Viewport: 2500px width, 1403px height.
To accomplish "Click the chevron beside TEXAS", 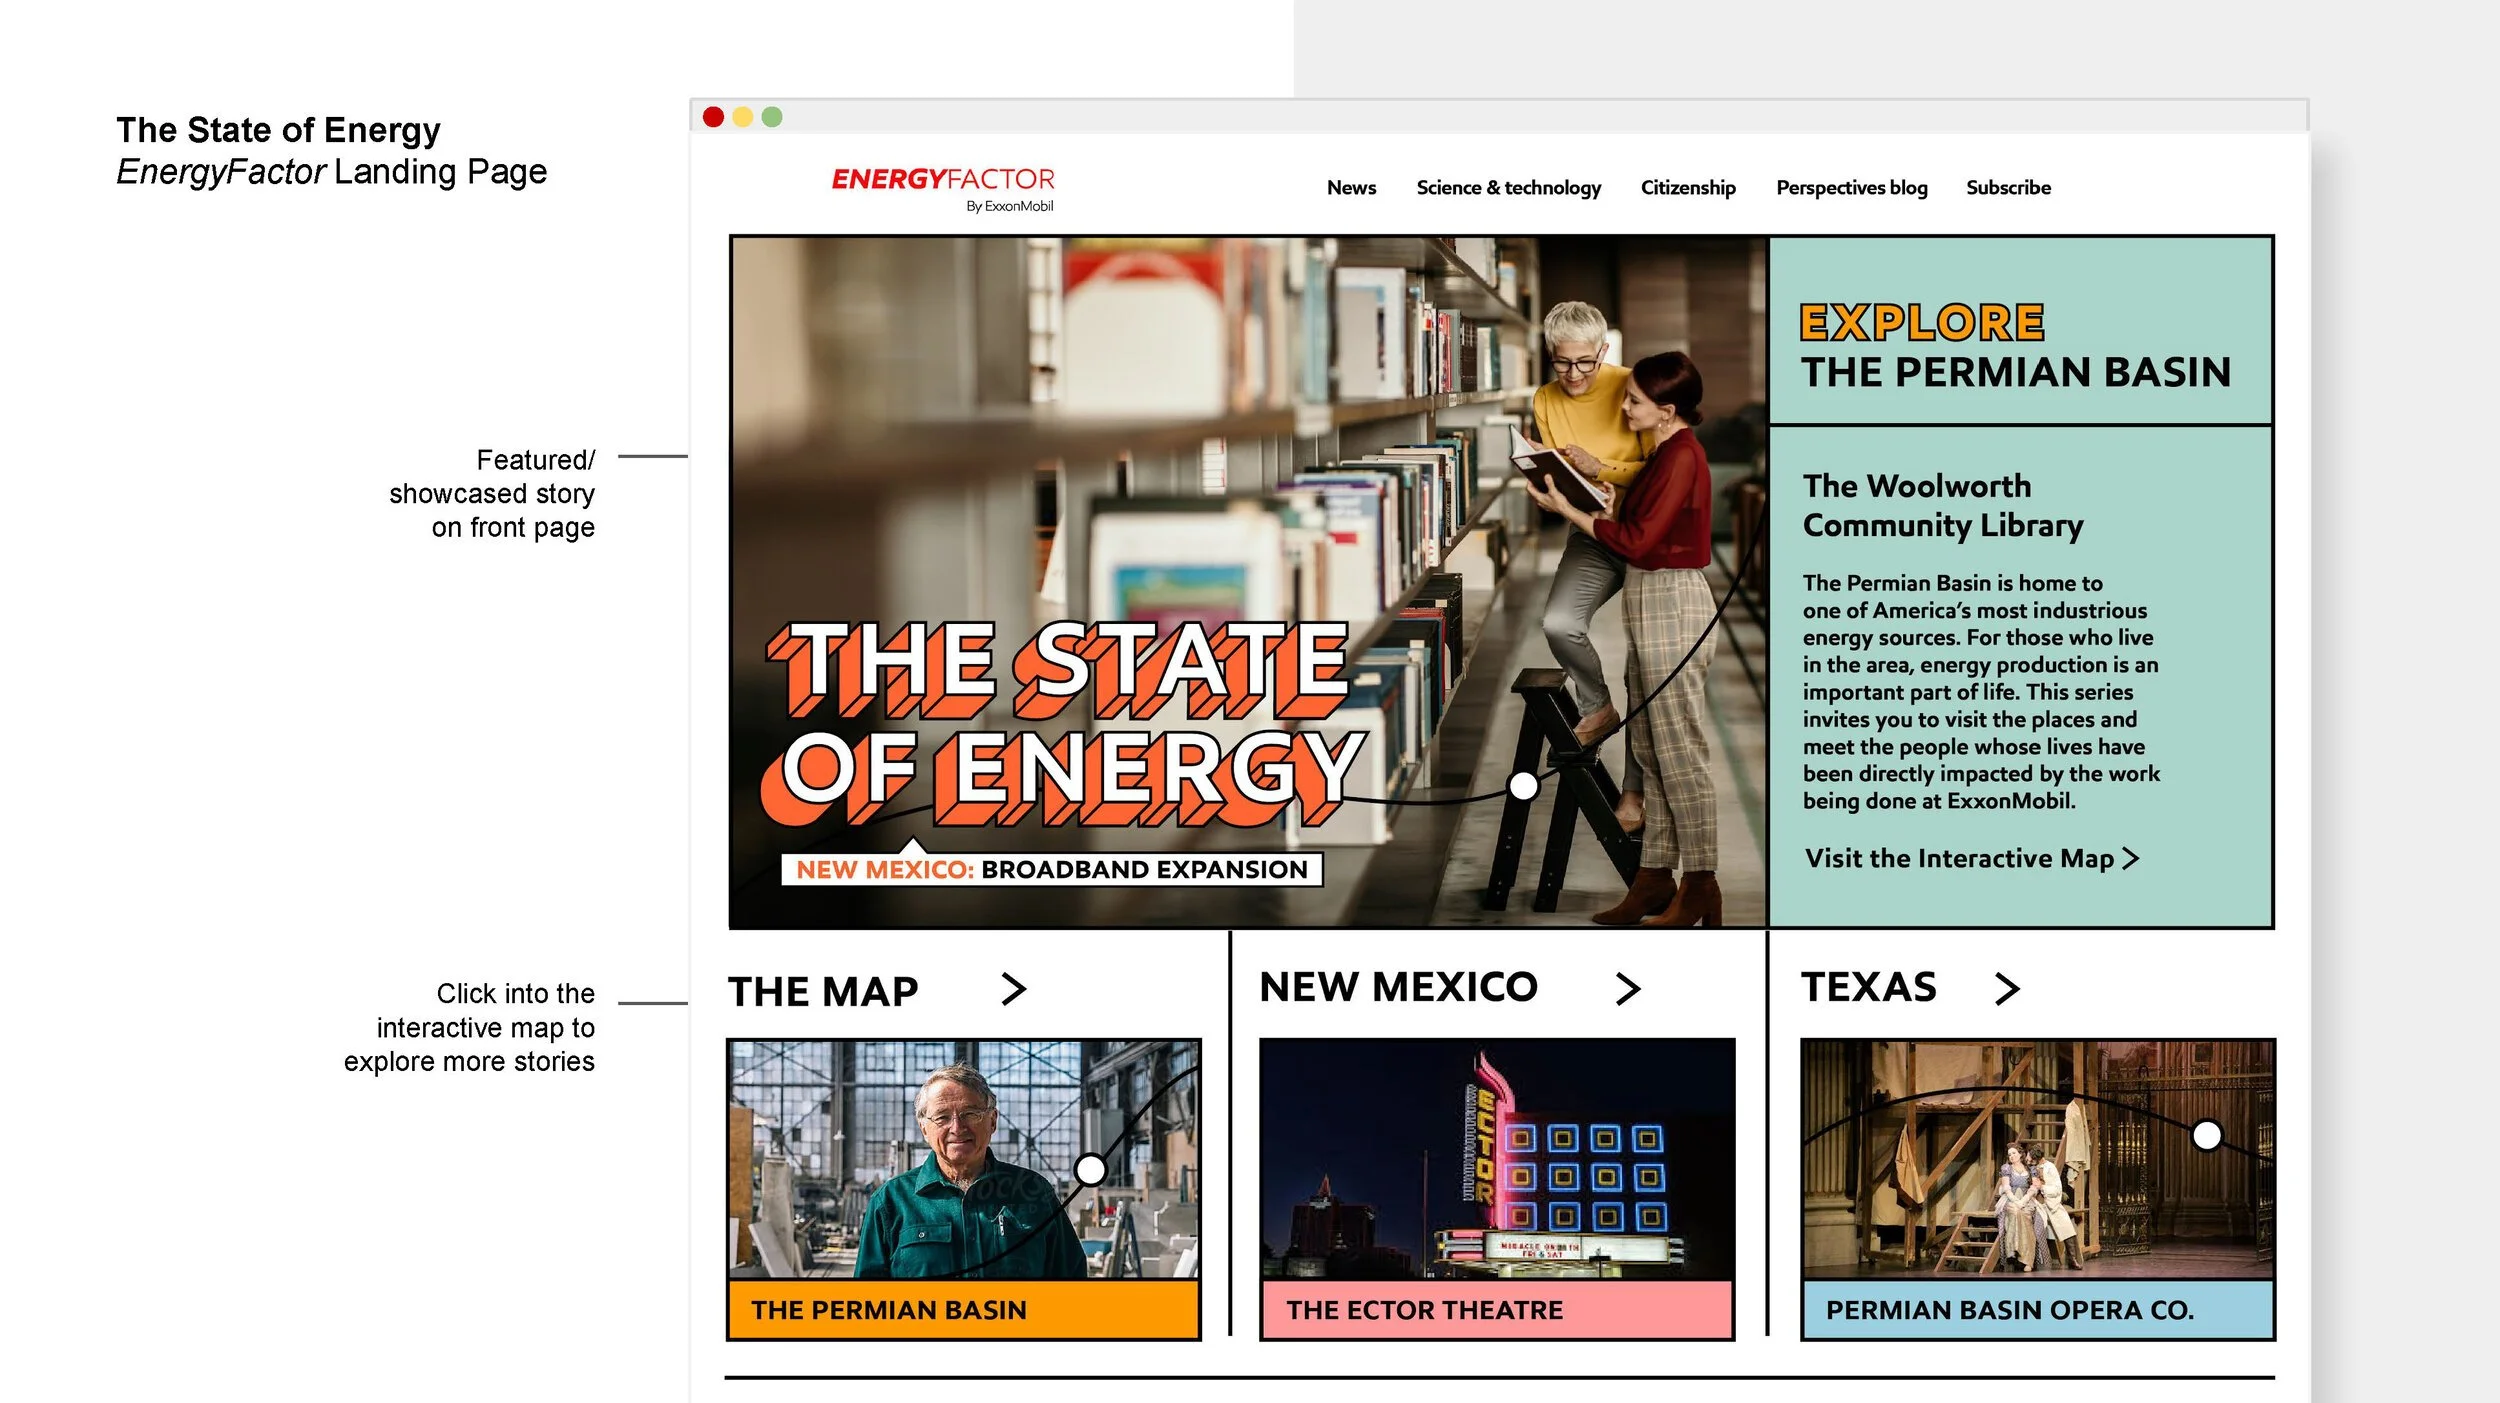I will point(2007,988).
